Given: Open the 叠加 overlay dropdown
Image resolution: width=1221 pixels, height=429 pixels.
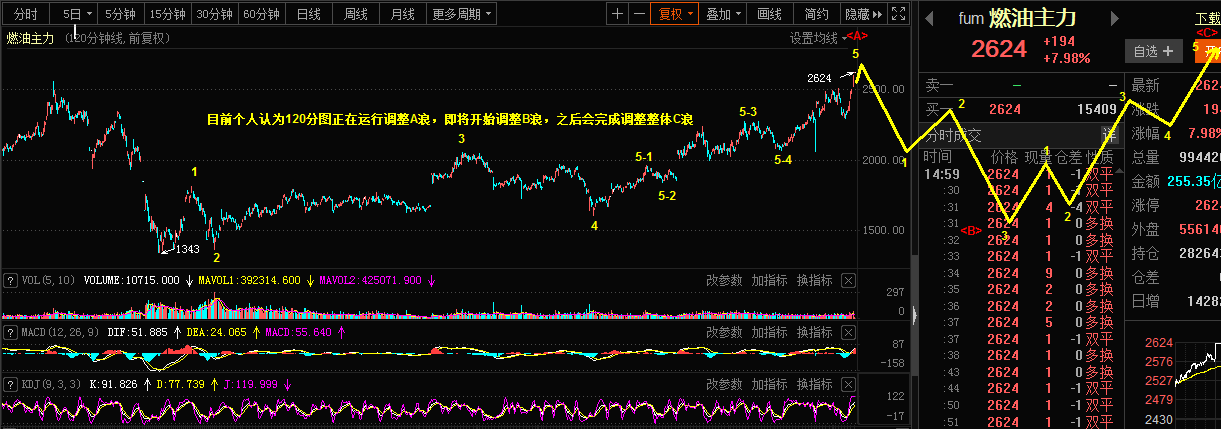Looking at the screenshot, I should pyautogui.click(x=724, y=14).
